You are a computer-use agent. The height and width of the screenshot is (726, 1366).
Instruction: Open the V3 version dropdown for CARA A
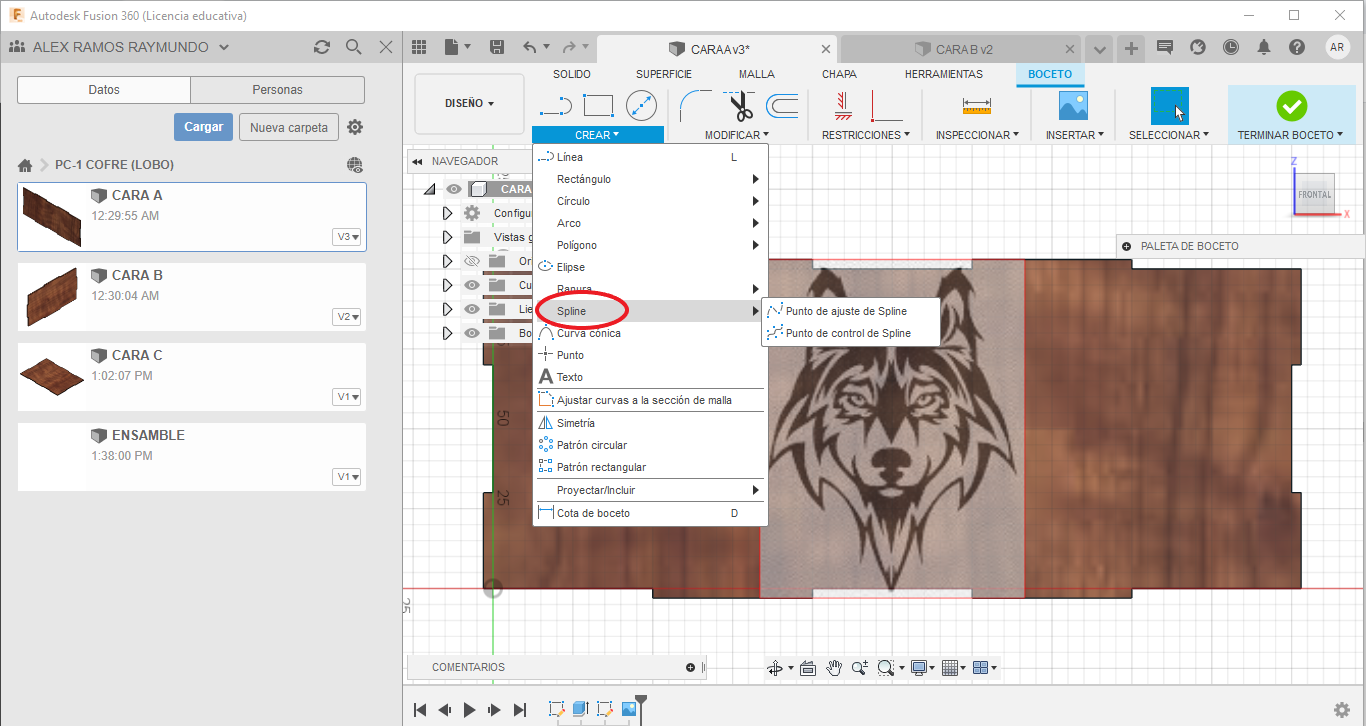348,237
